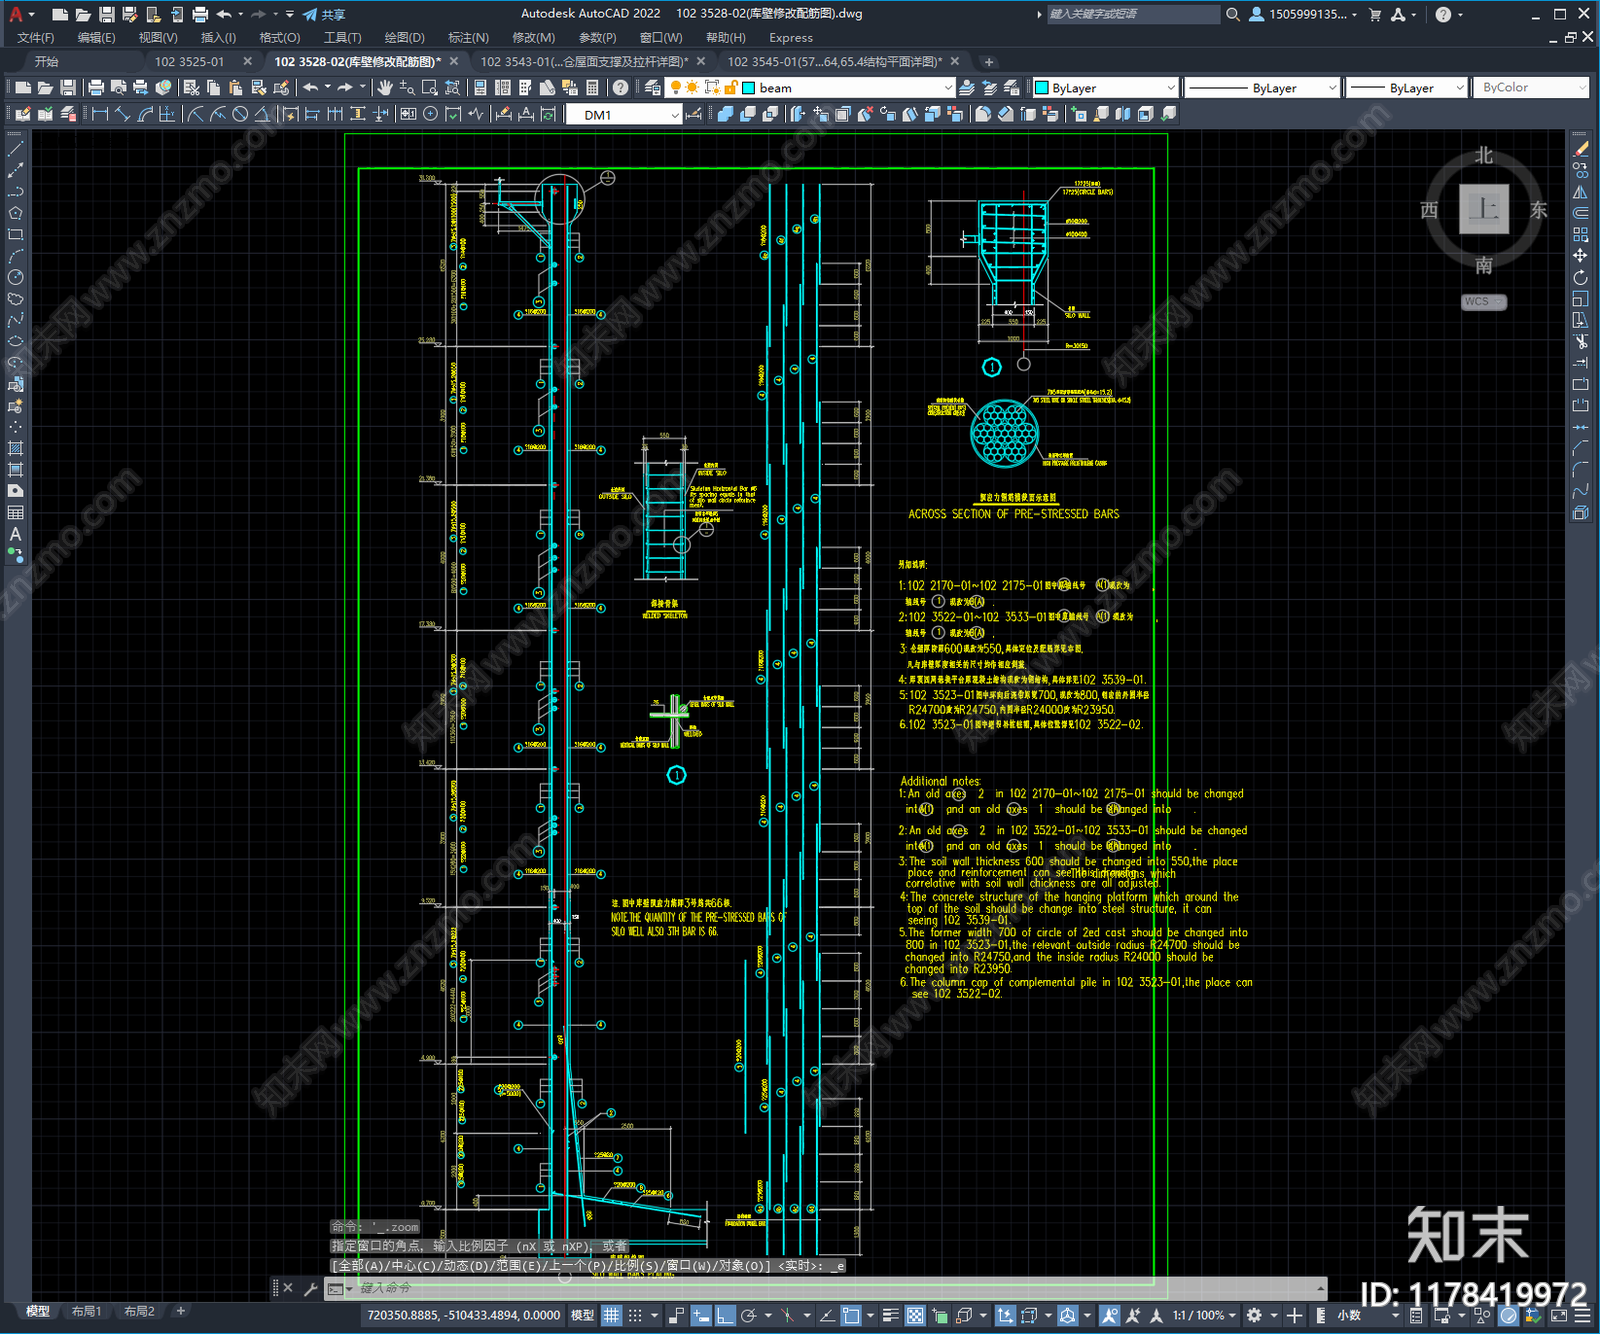Click the new drawing tab plus button
Image resolution: width=1600 pixels, height=1334 pixels.
click(989, 62)
